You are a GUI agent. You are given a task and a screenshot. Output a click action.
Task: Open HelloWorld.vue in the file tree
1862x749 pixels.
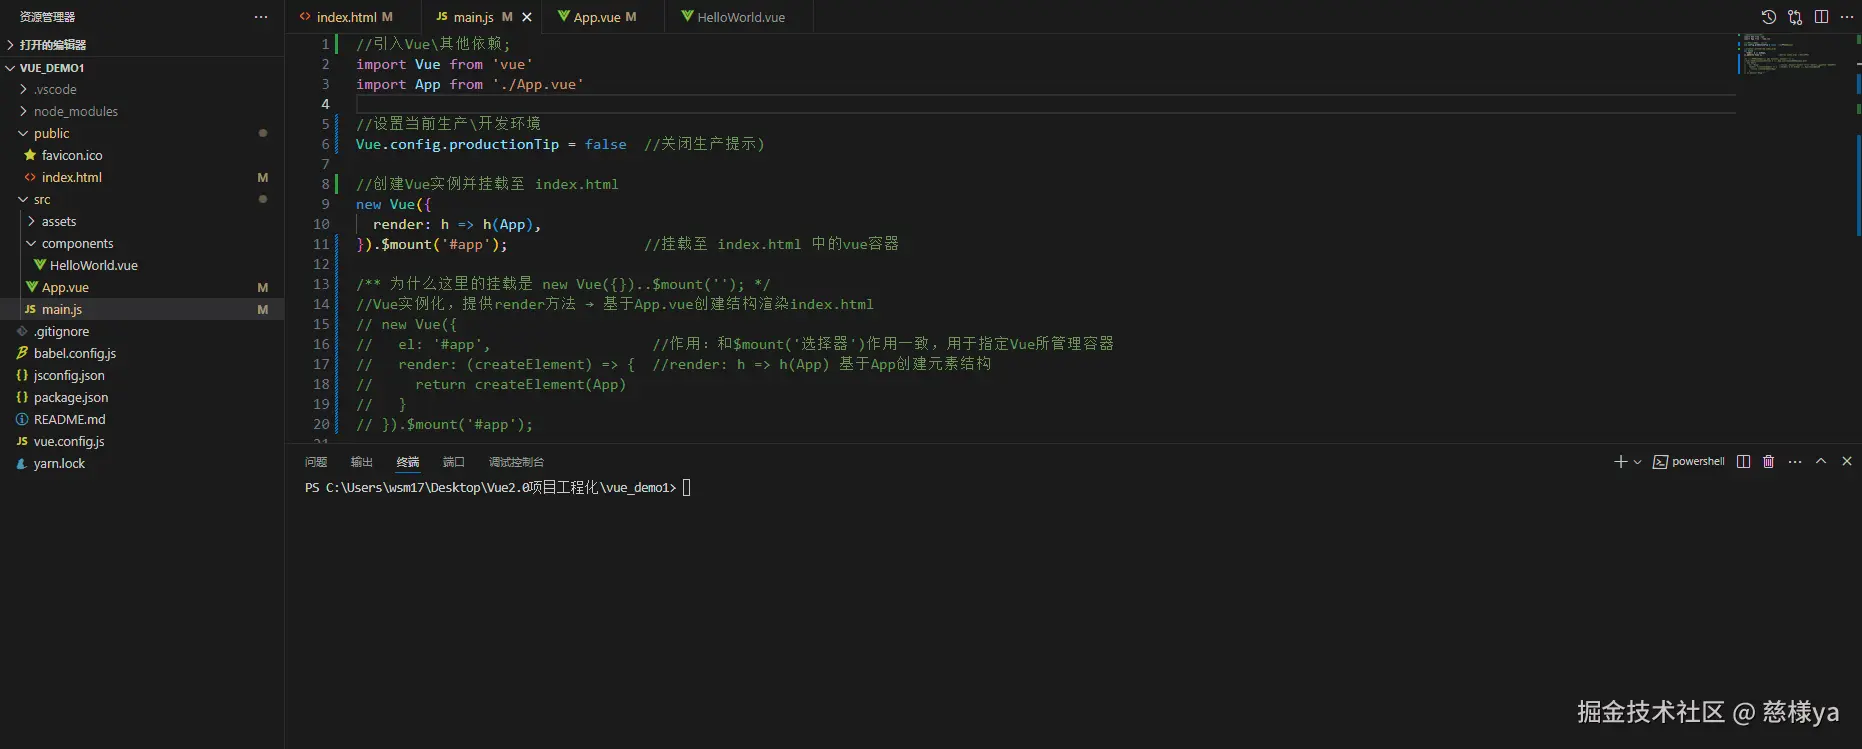point(142,265)
